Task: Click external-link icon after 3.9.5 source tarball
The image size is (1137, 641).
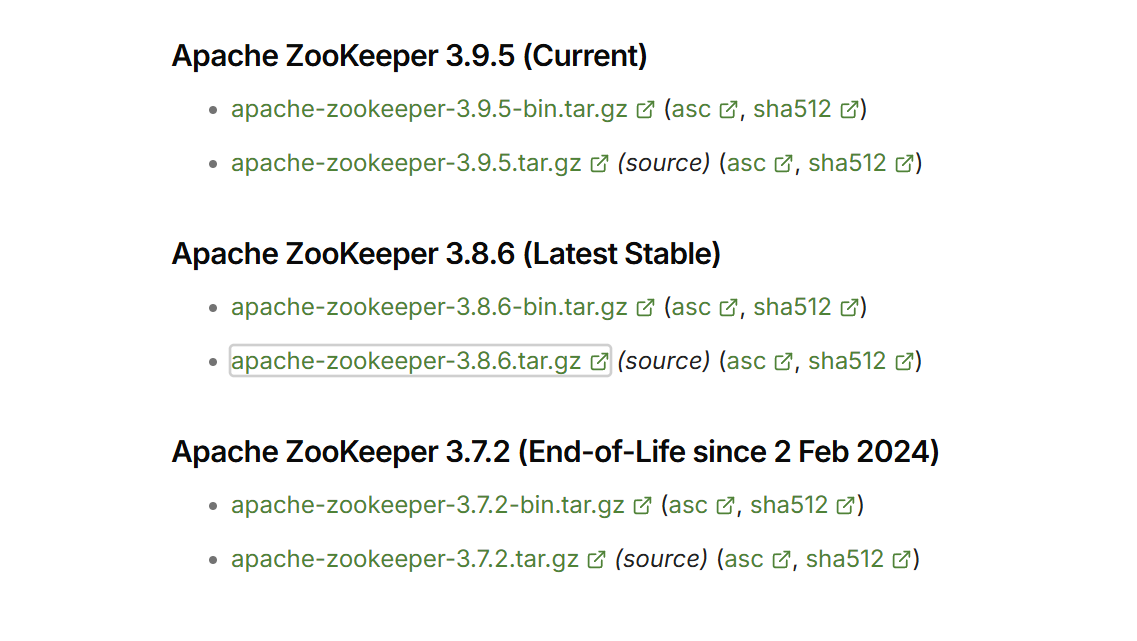Action: [599, 164]
